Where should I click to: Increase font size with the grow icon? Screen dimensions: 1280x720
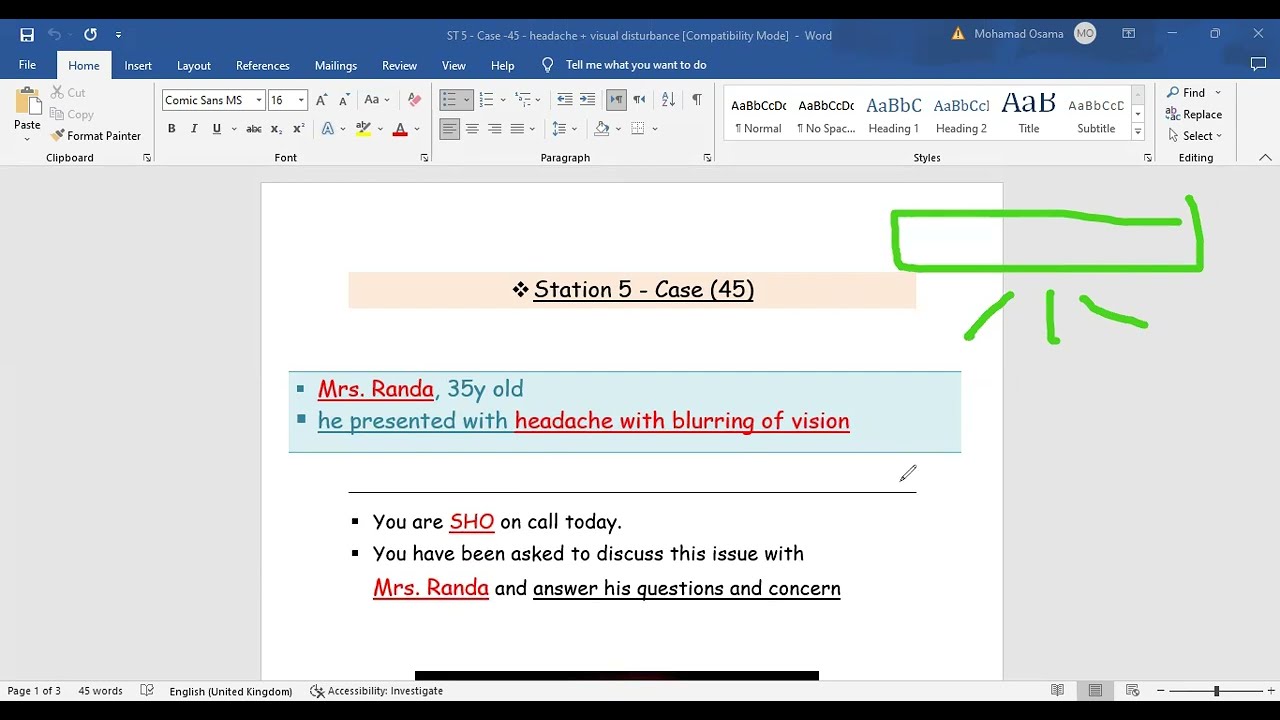point(321,100)
